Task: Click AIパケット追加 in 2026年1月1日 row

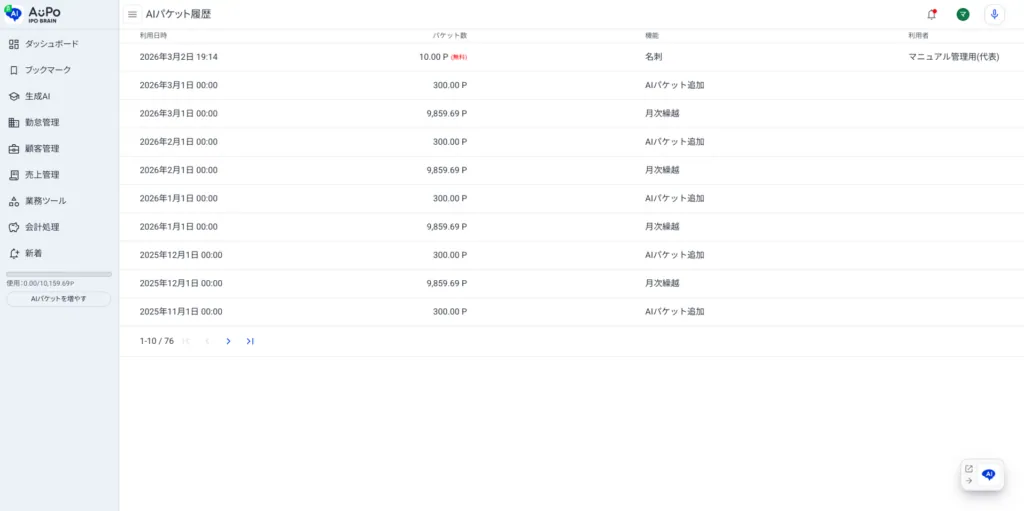Action: (675, 198)
